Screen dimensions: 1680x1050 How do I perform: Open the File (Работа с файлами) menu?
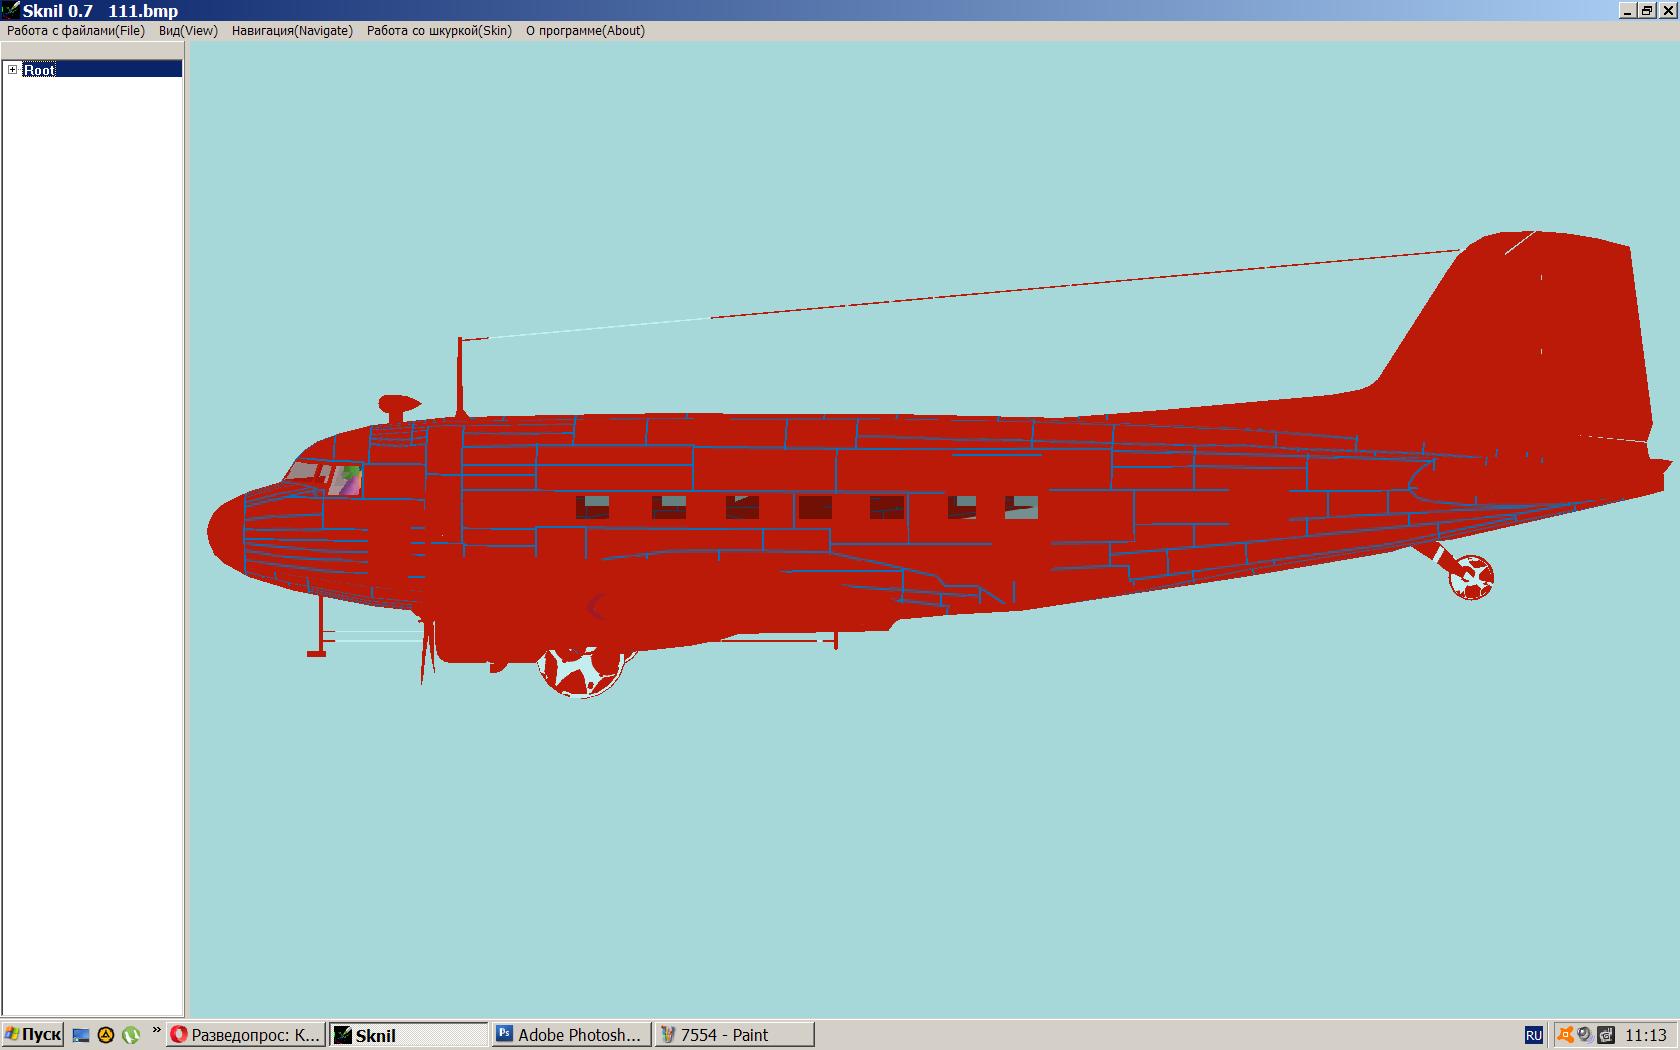click(x=75, y=31)
